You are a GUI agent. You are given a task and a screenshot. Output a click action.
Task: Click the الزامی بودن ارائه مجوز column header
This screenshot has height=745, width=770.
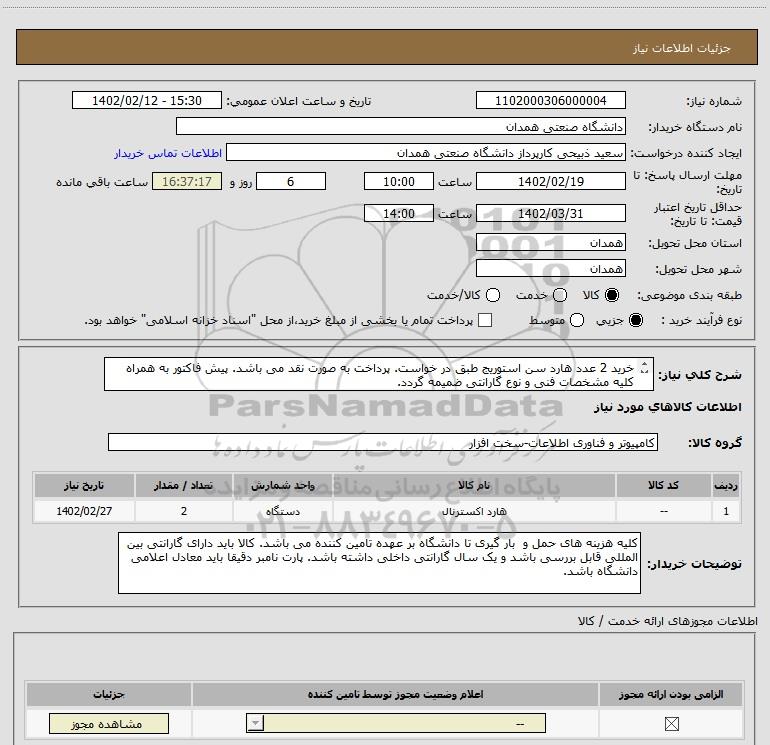click(x=671, y=694)
